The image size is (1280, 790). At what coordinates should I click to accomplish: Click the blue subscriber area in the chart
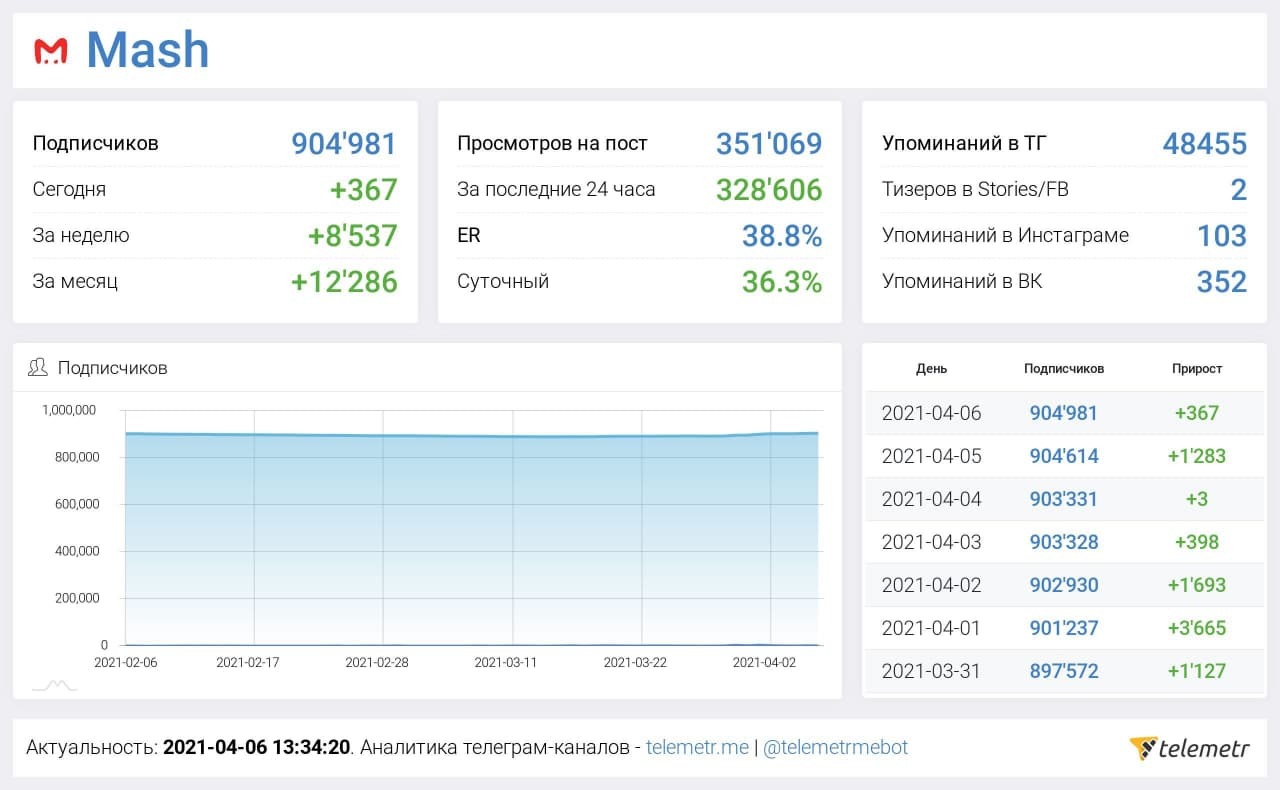(474, 540)
